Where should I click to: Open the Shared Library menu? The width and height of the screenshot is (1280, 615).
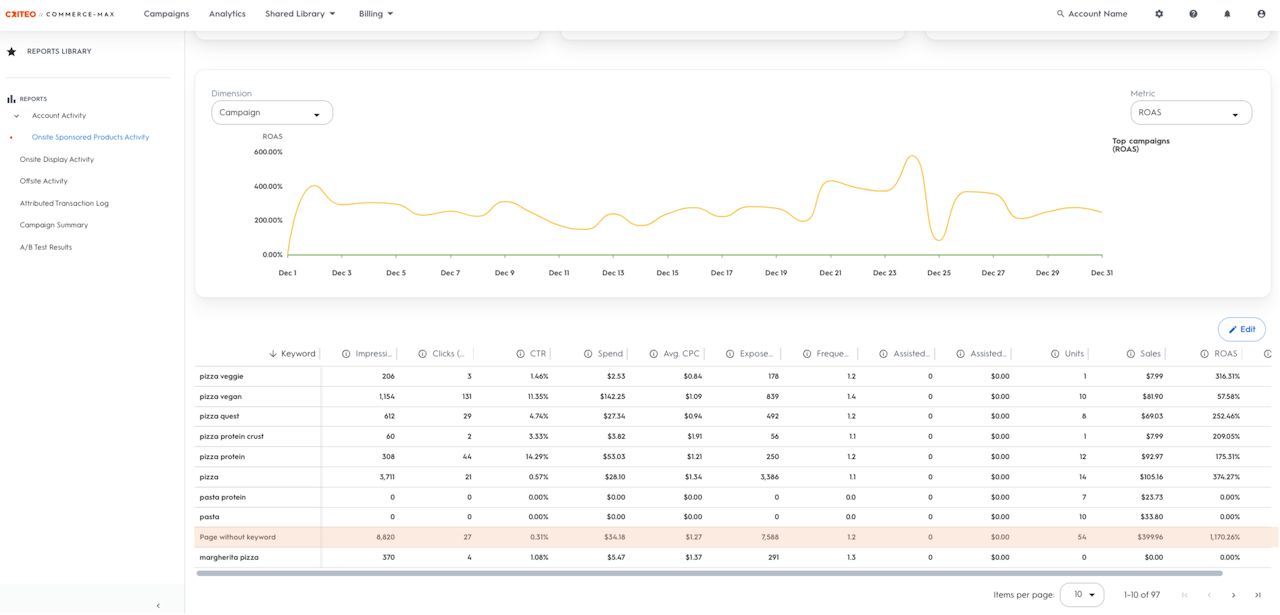click(300, 14)
